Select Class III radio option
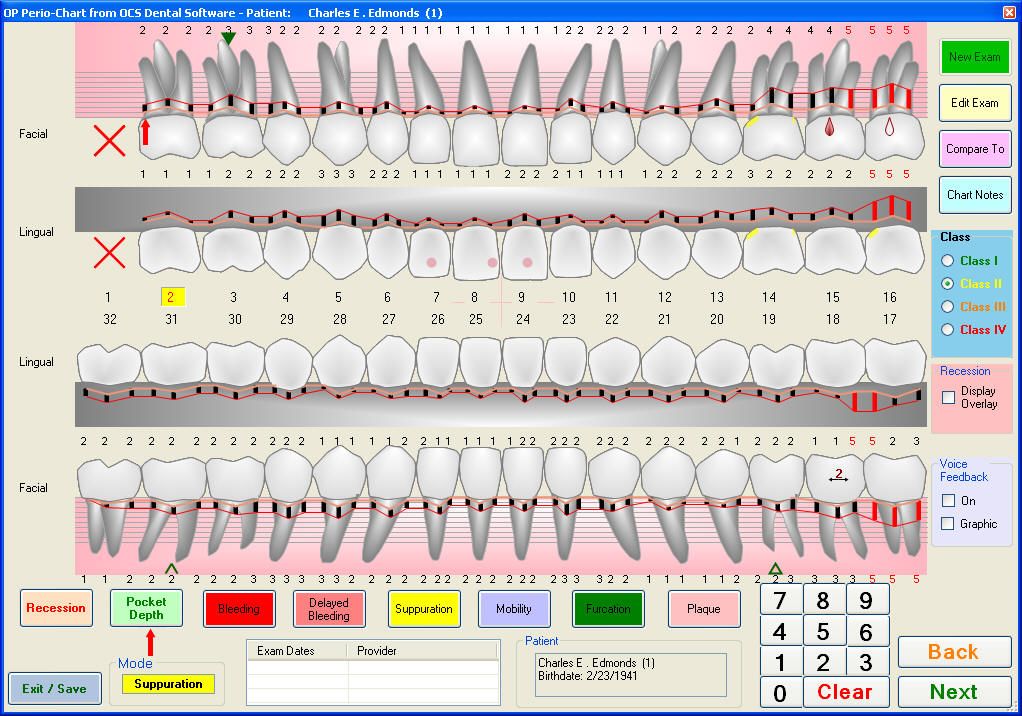This screenshot has height=716, width=1022. [948, 306]
